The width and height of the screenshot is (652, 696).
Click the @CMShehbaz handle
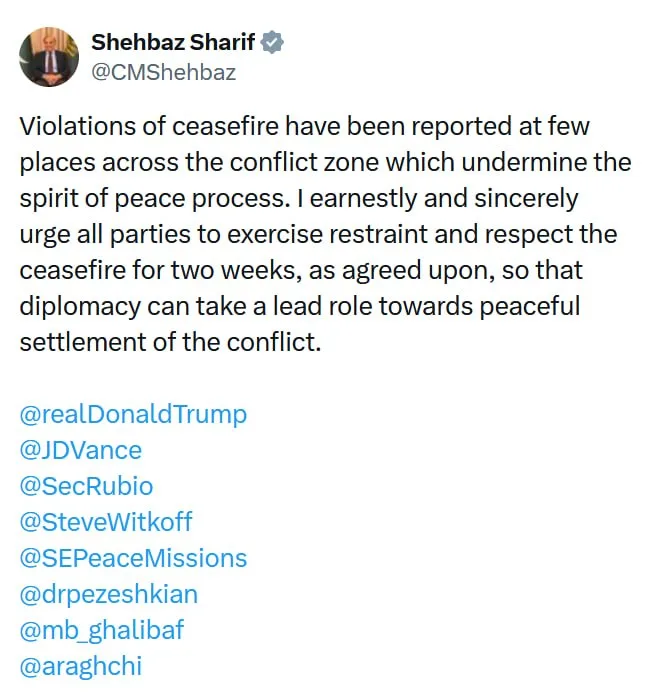tap(163, 72)
